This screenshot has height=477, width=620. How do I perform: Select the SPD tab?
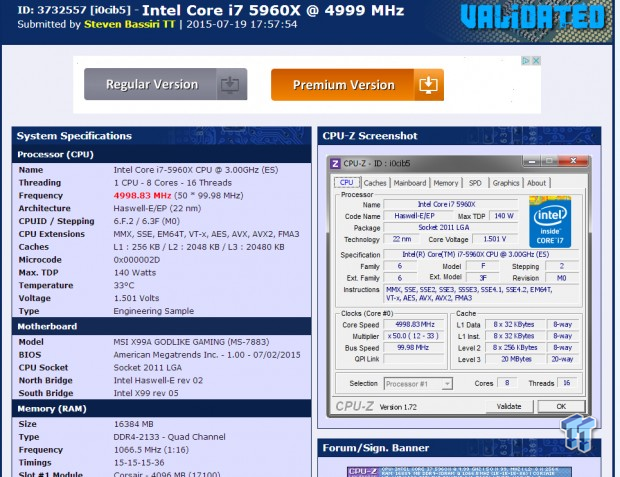(475, 183)
